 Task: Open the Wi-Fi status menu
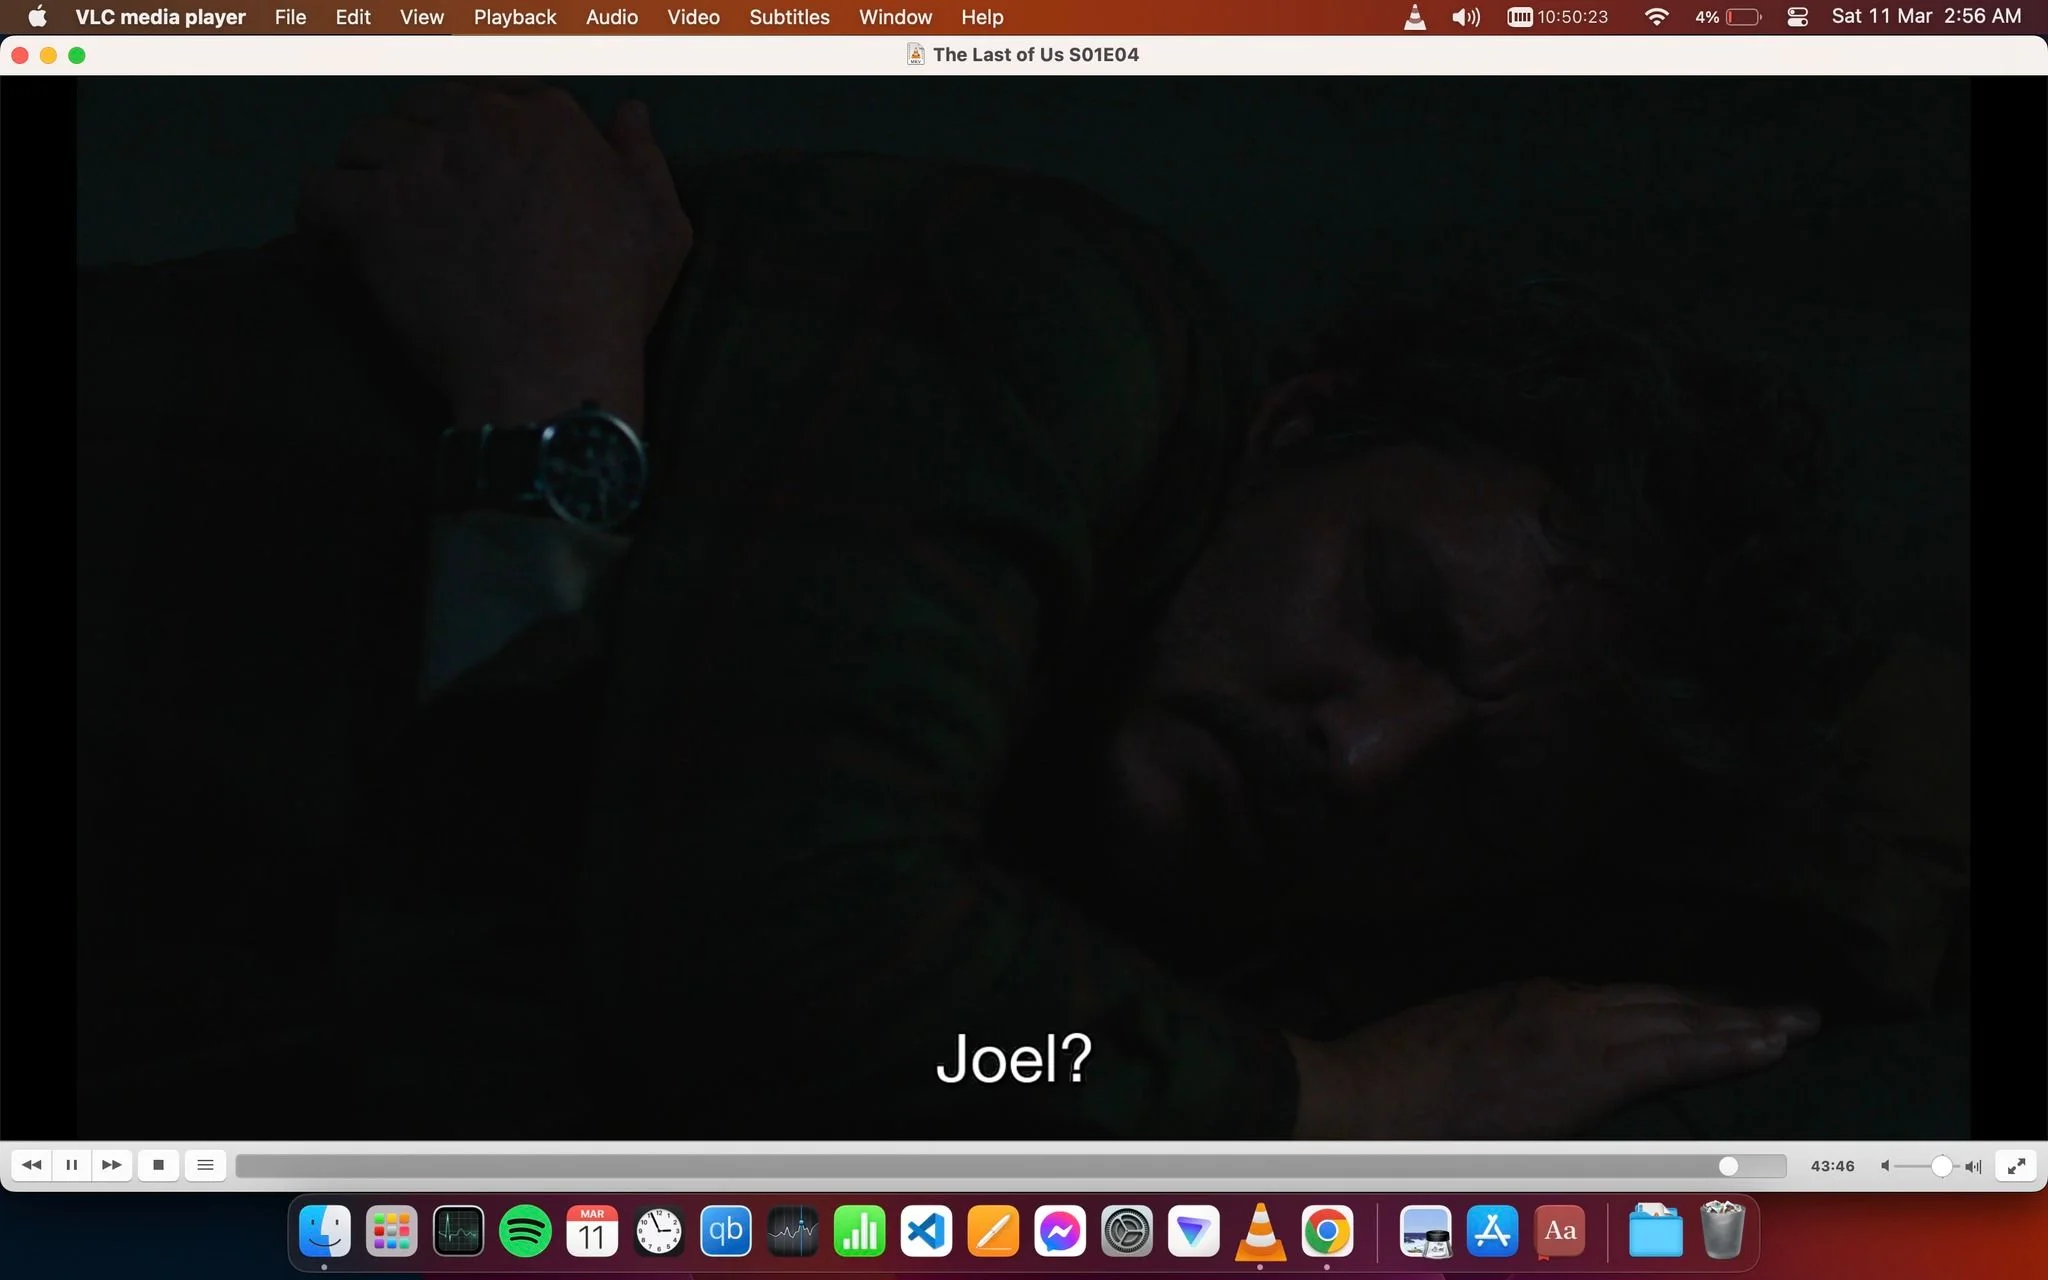pyautogui.click(x=1656, y=17)
